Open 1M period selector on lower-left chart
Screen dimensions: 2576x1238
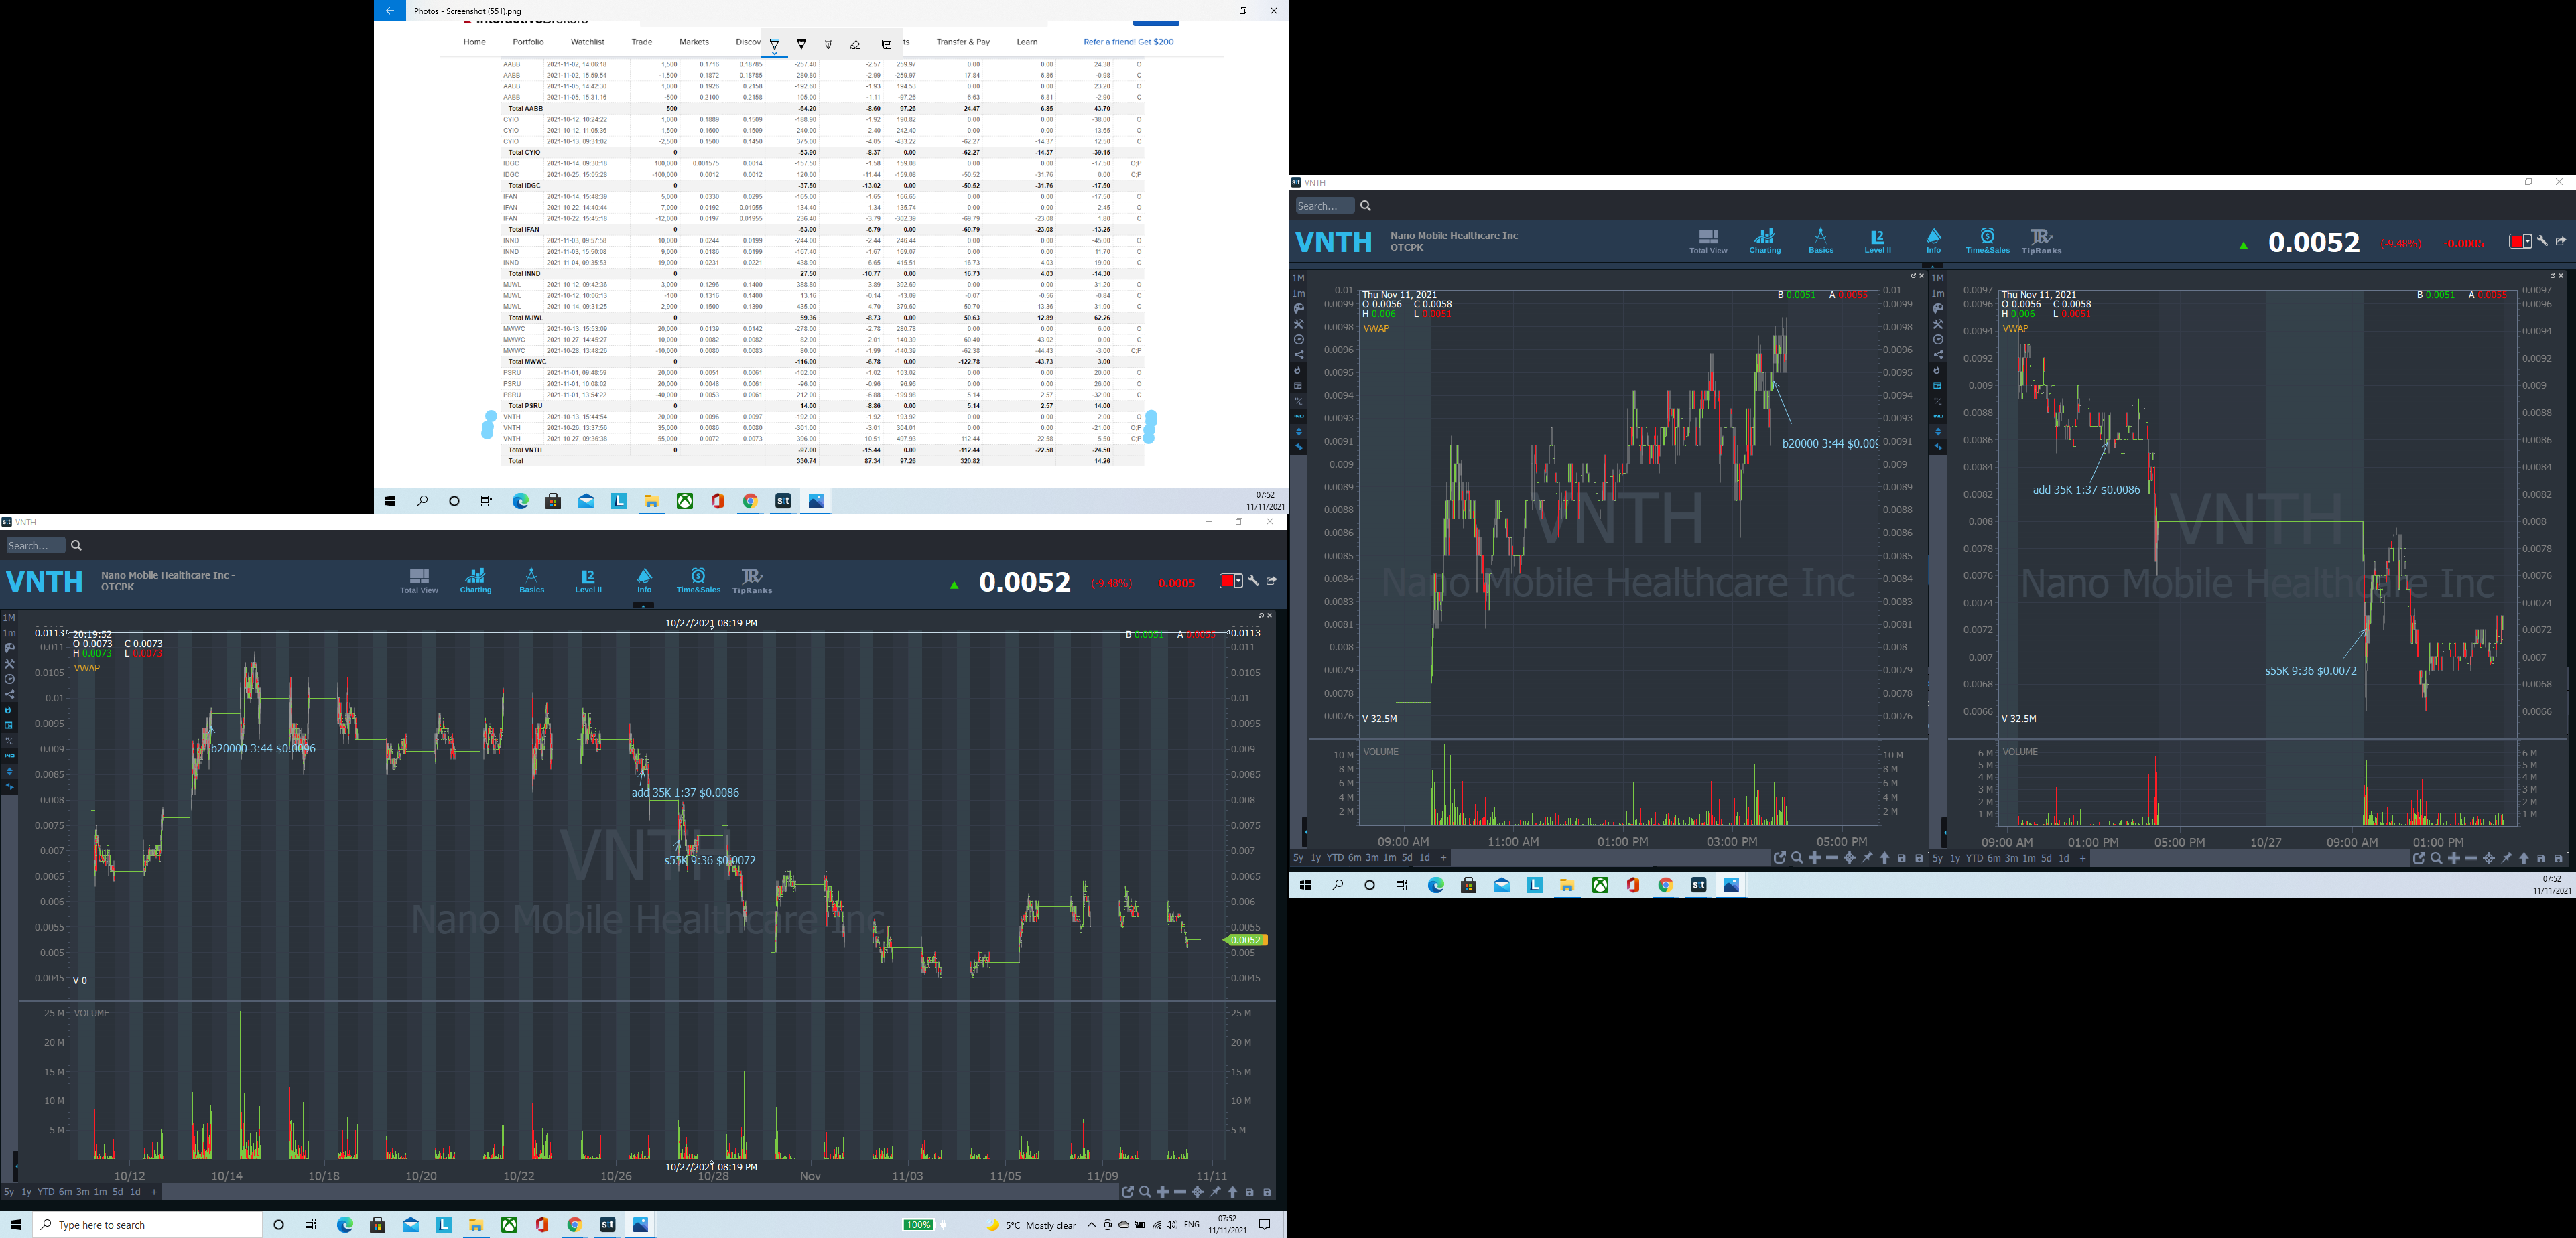(9, 618)
